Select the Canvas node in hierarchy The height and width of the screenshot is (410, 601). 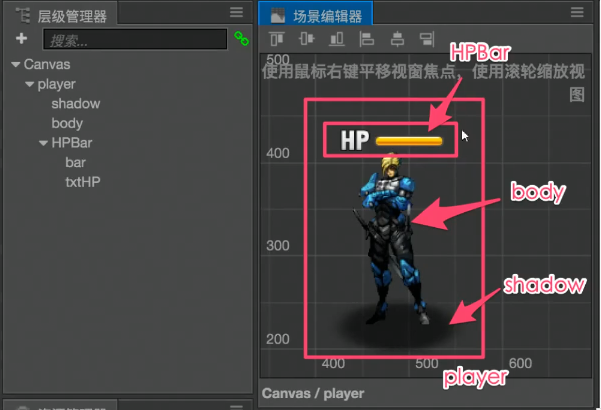click(47, 64)
